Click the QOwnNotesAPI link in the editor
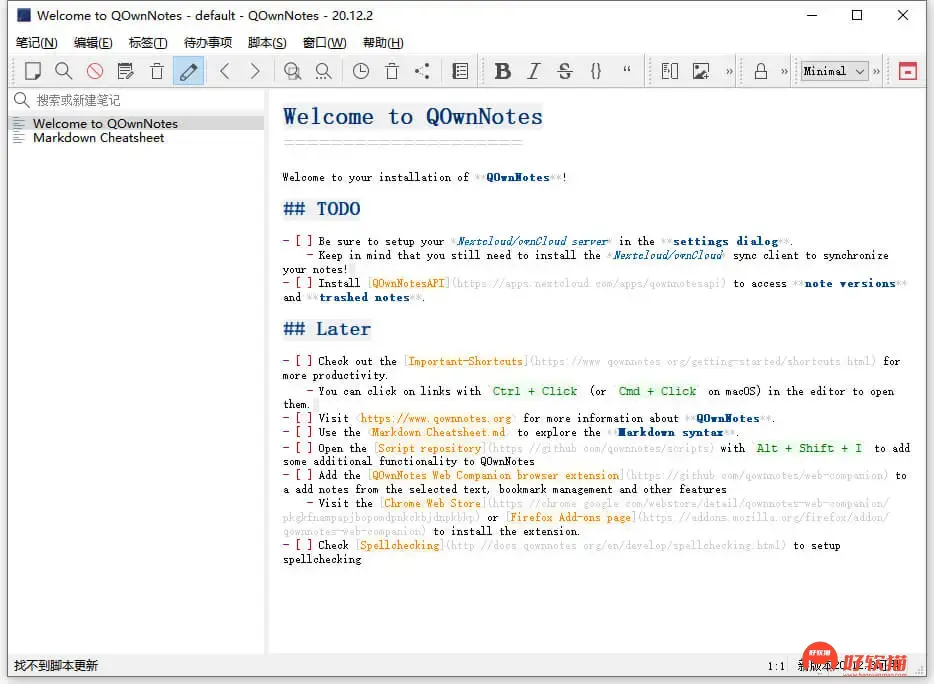Screen dimensions: 934x684 408,284
